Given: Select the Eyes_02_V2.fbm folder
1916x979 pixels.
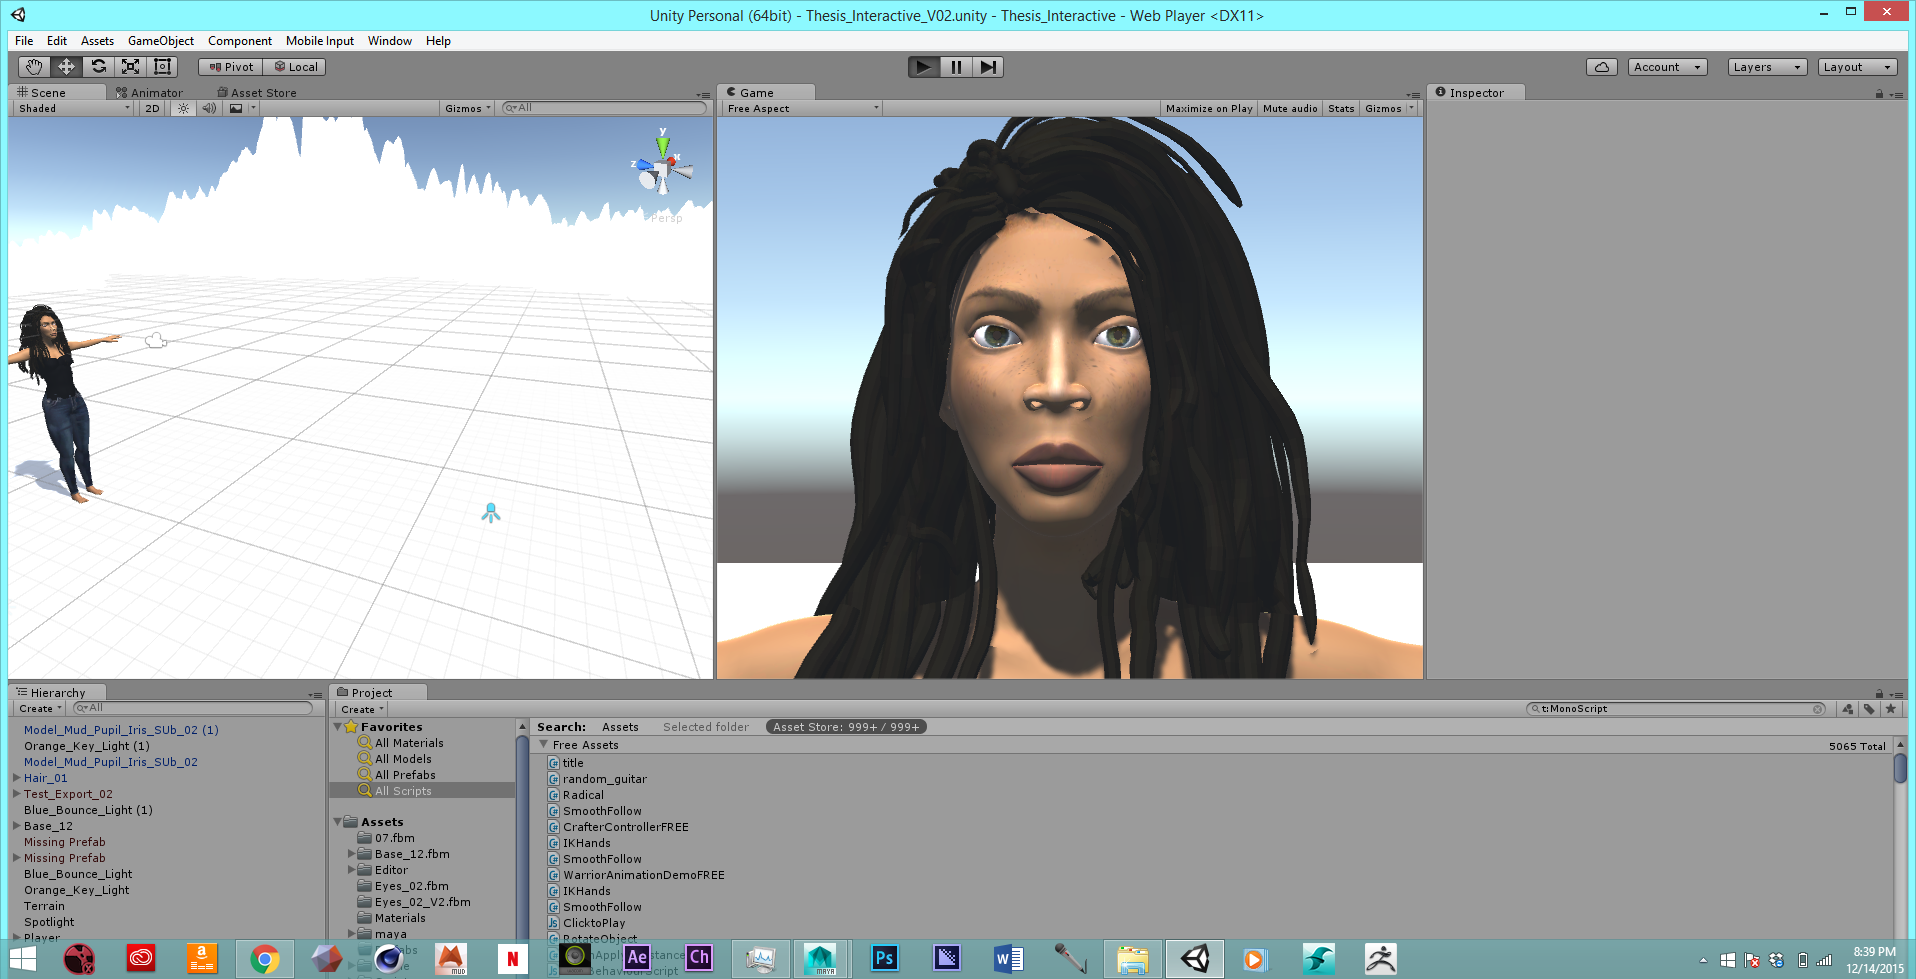Looking at the screenshot, I should (422, 902).
